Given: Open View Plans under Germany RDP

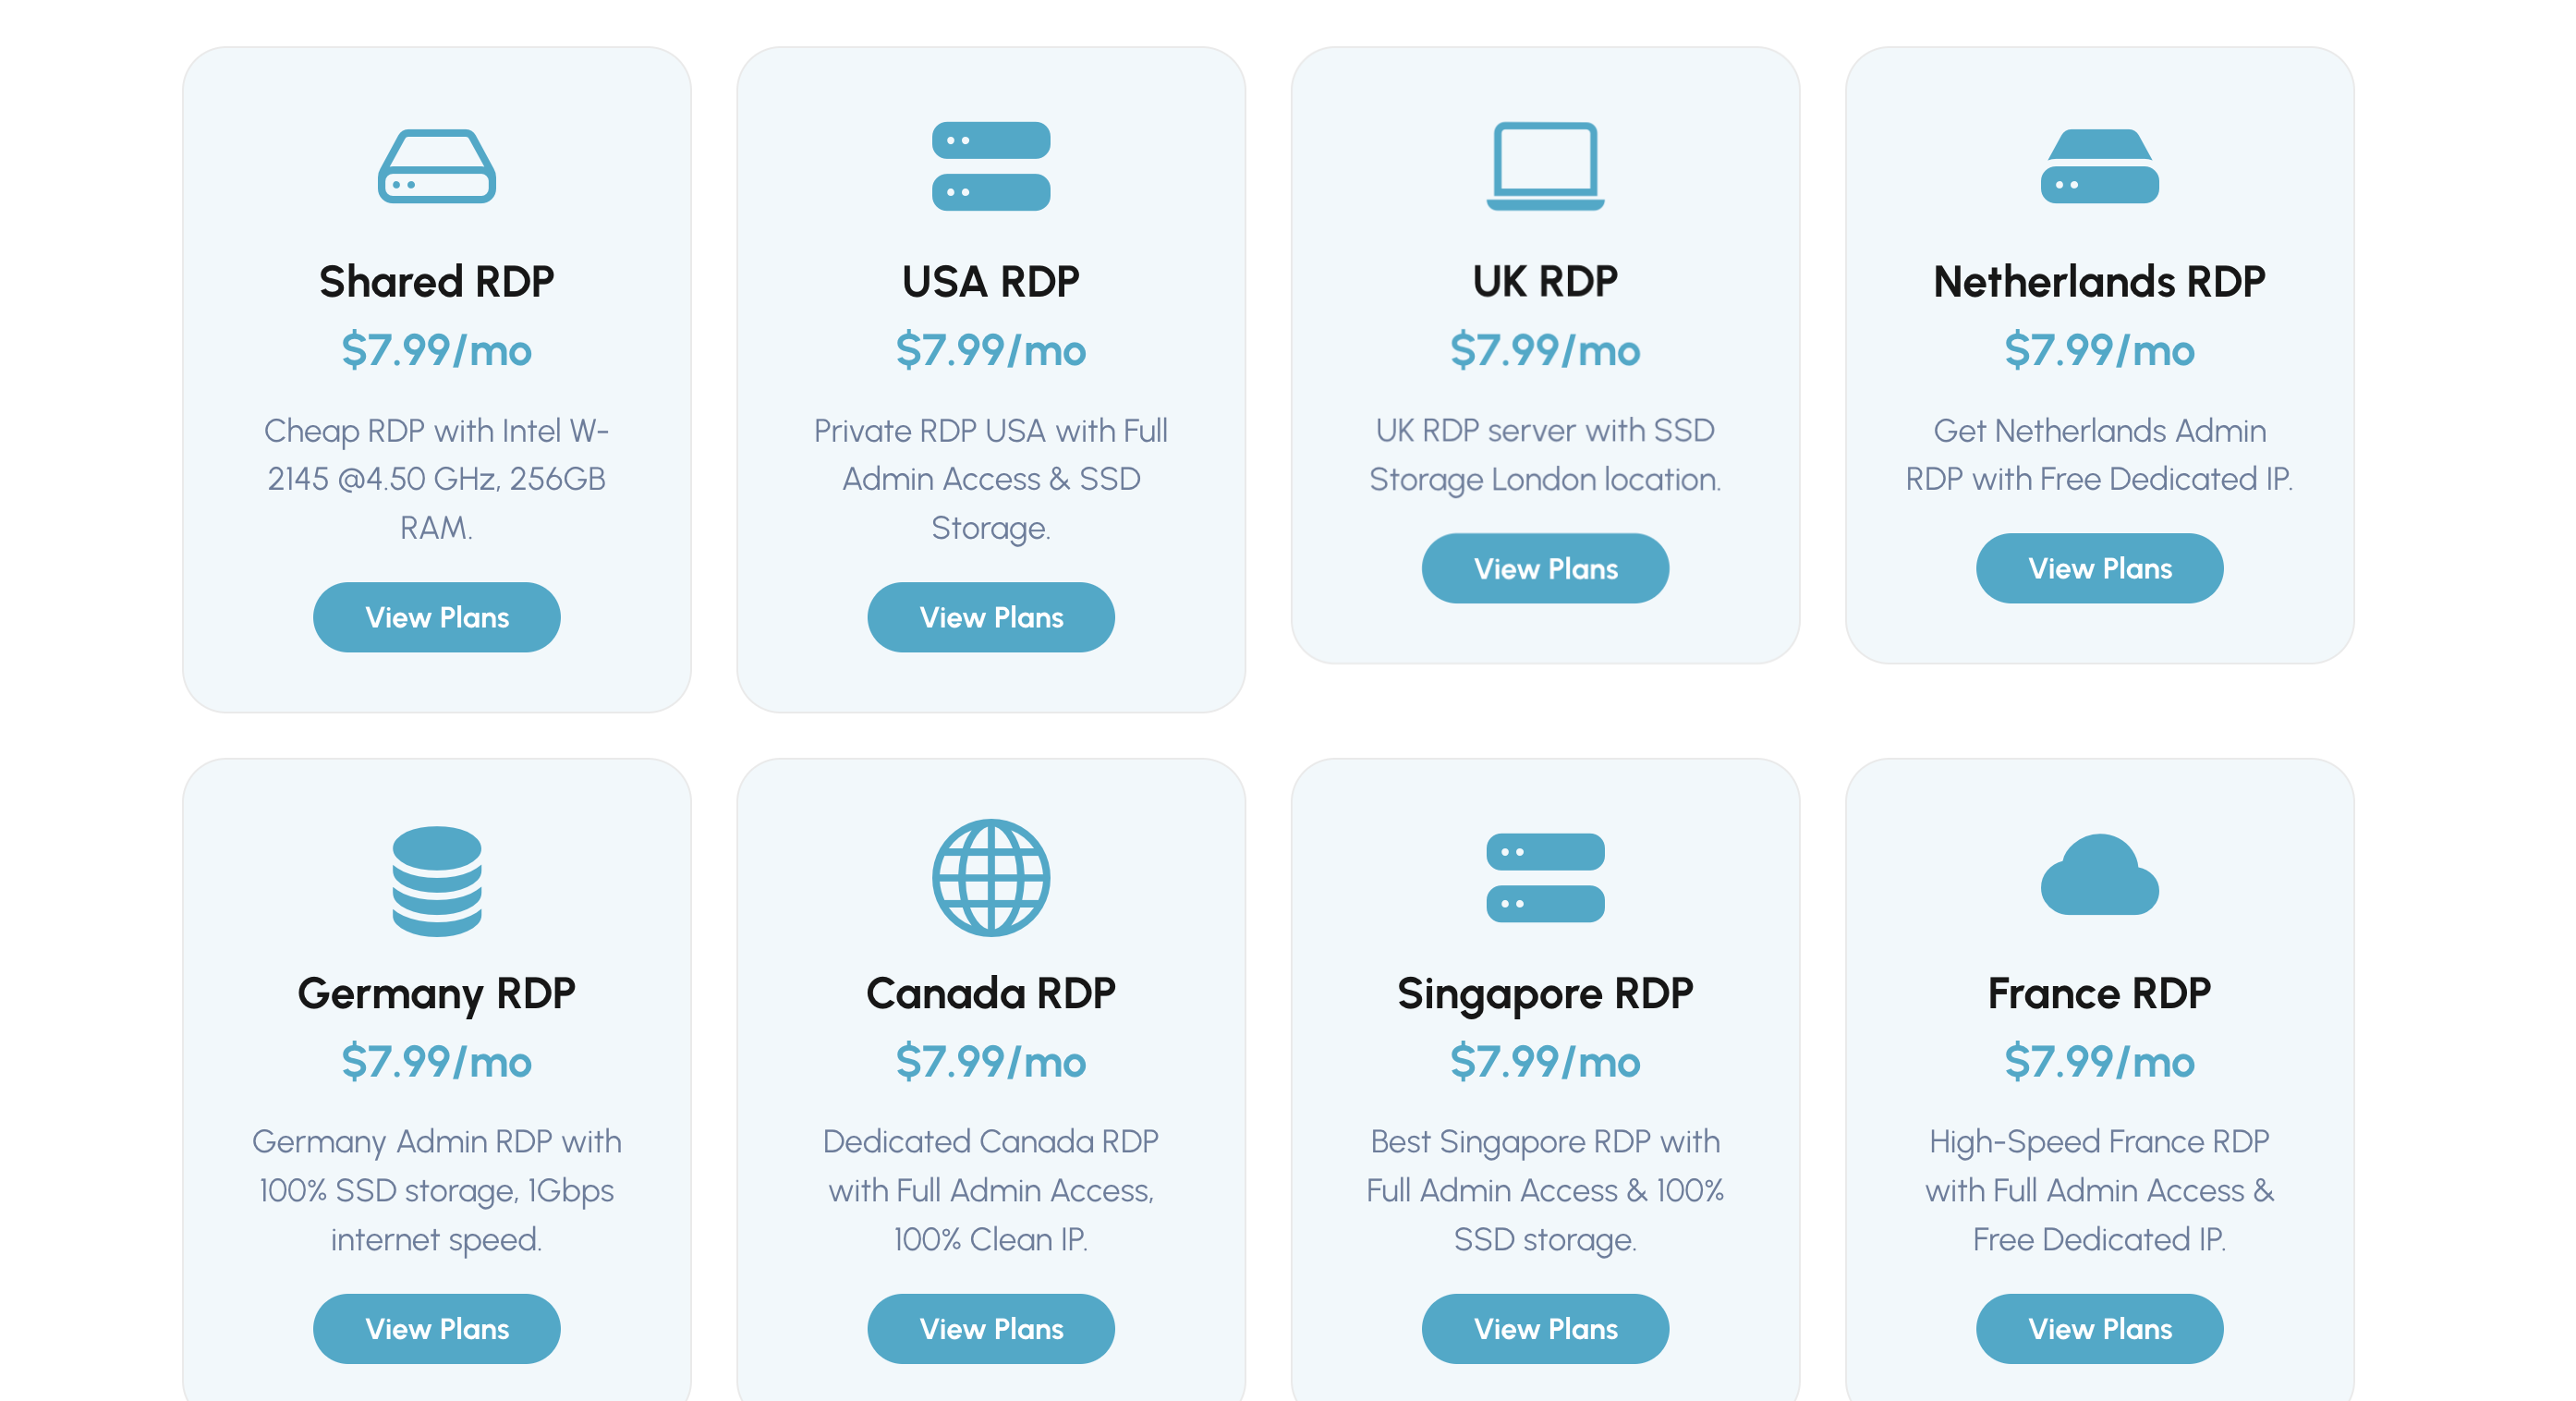Looking at the screenshot, I should pos(437,1328).
